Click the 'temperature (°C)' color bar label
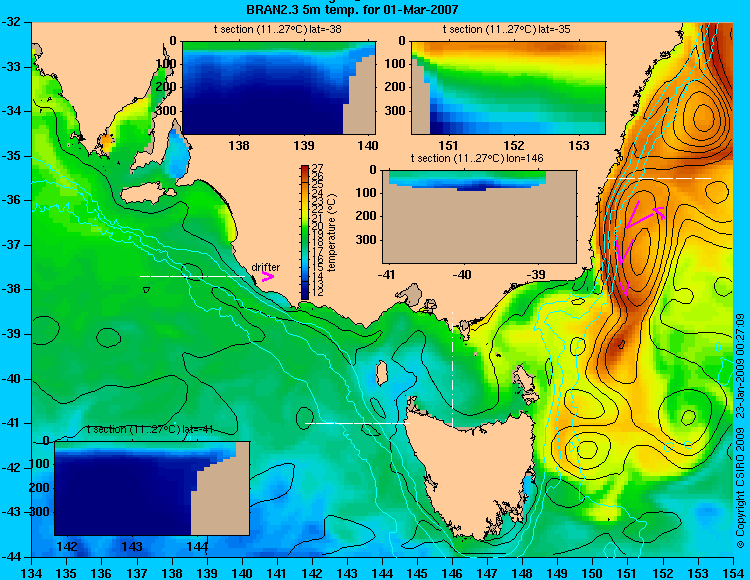This screenshot has height=580, width=750. (x=333, y=232)
